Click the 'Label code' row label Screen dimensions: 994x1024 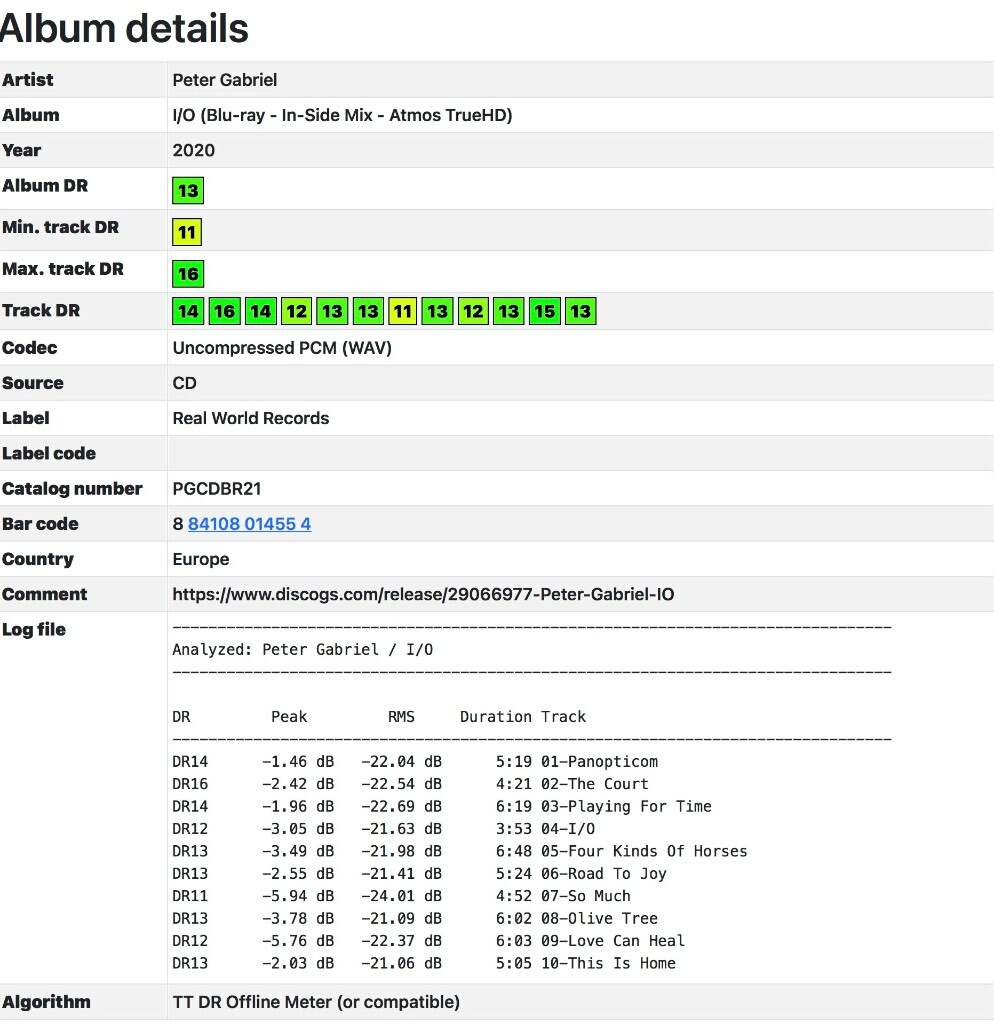tap(49, 453)
